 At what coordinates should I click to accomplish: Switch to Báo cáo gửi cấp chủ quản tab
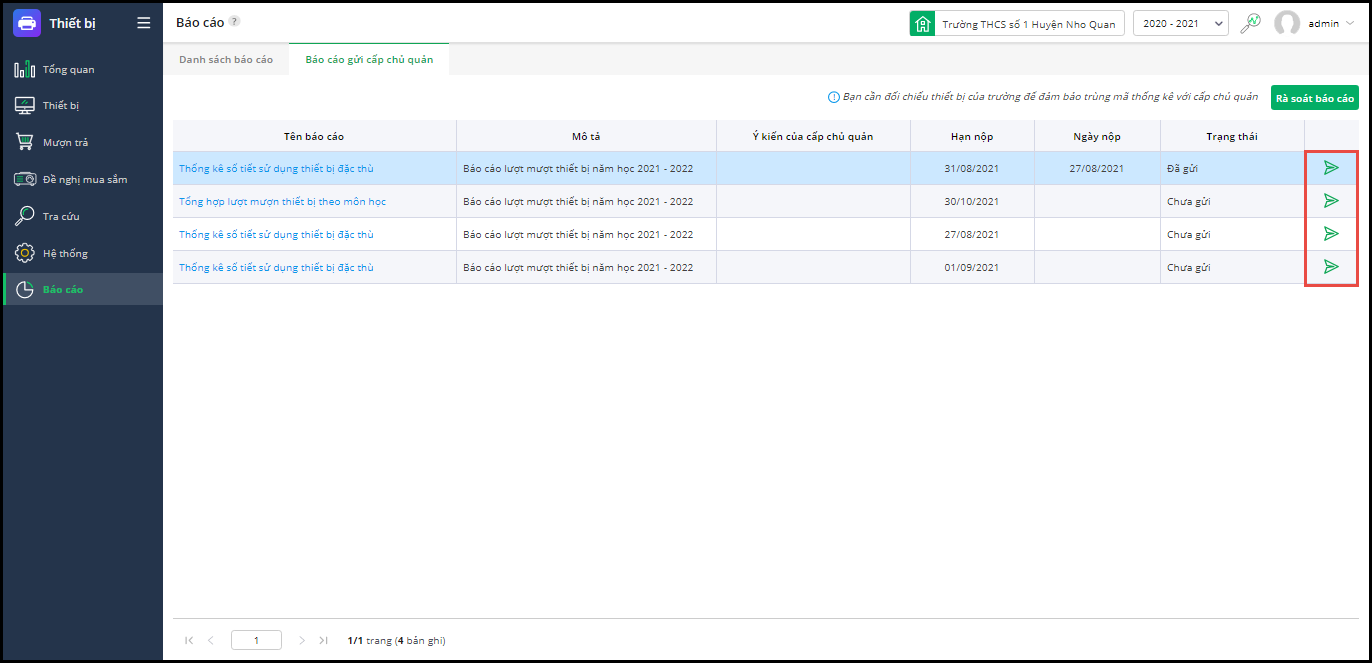pyautogui.click(x=369, y=60)
